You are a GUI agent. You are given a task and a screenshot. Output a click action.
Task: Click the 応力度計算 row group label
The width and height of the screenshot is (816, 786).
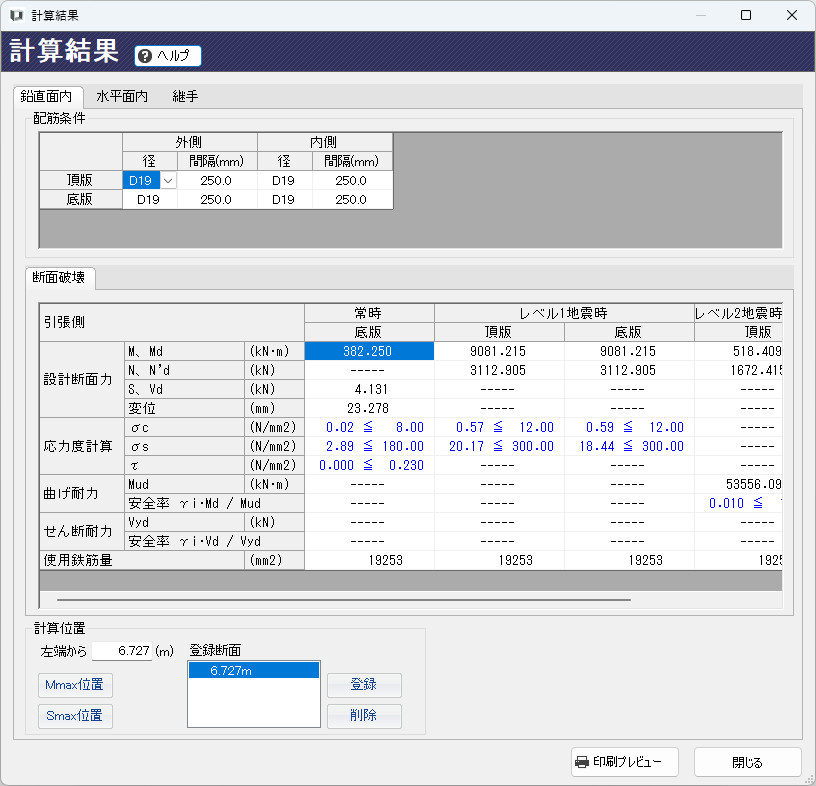82,446
